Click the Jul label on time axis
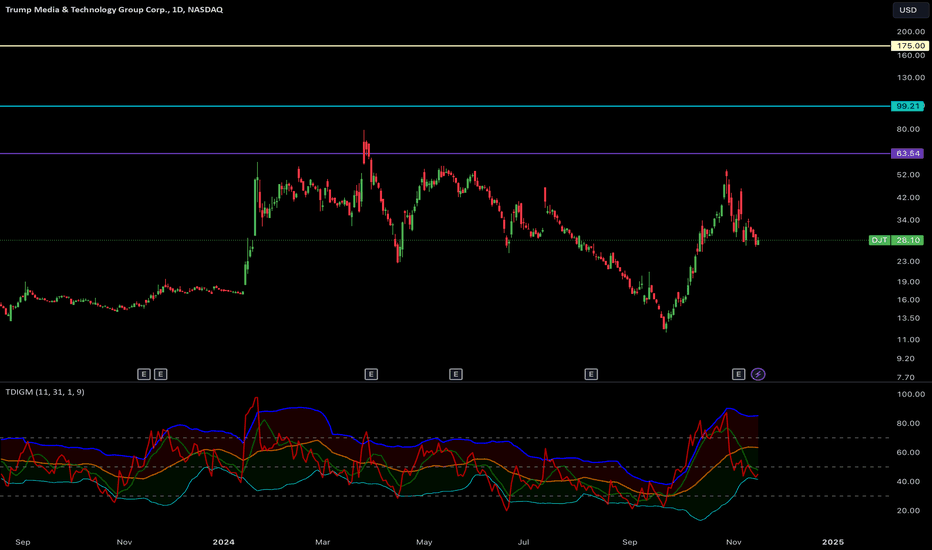Image resolution: width=932 pixels, height=550 pixels. [x=524, y=542]
